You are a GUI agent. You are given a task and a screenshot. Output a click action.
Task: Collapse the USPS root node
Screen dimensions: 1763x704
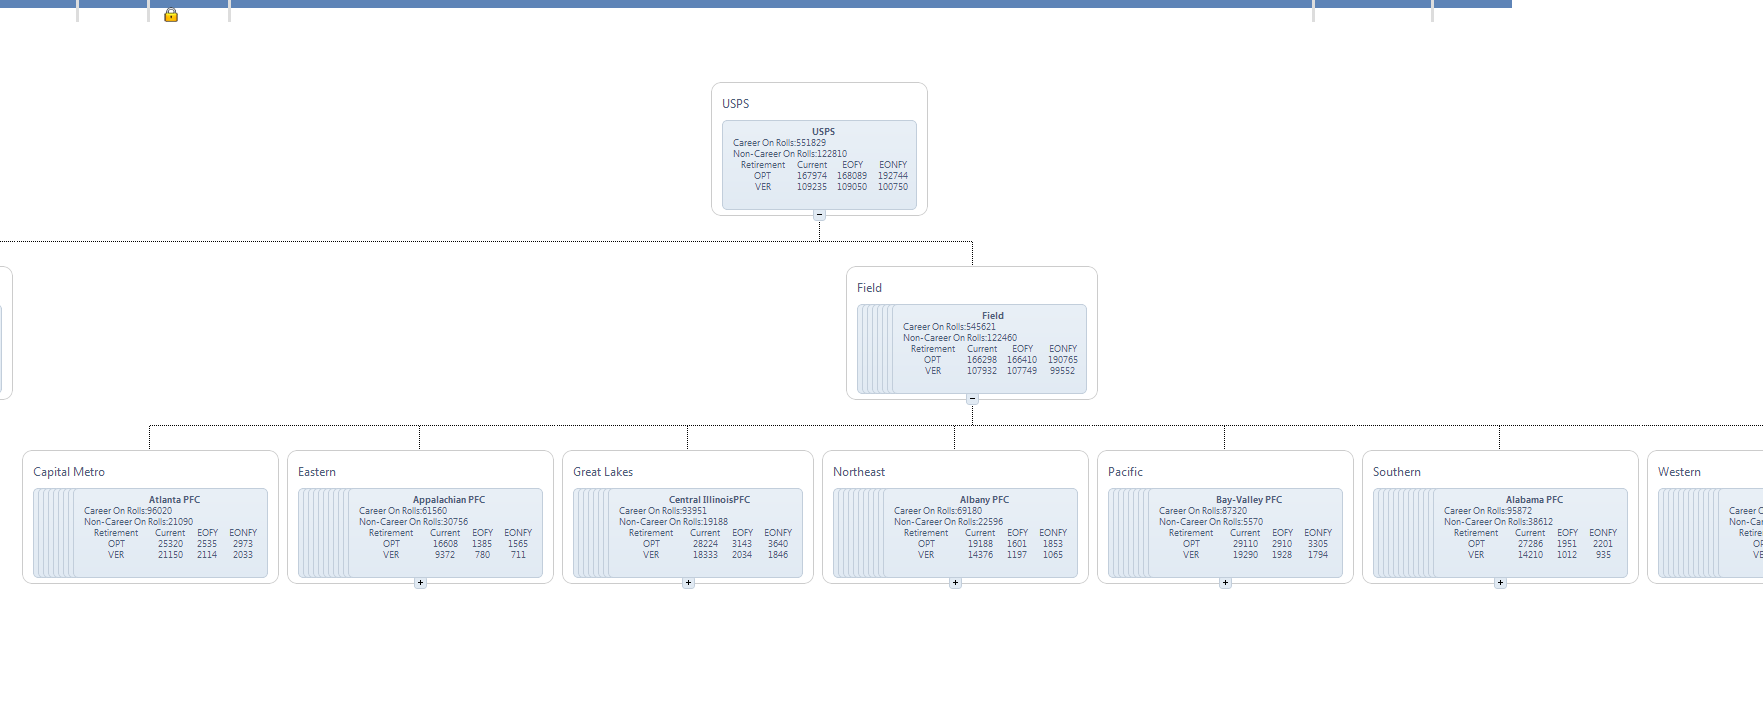click(x=819, y=214)
